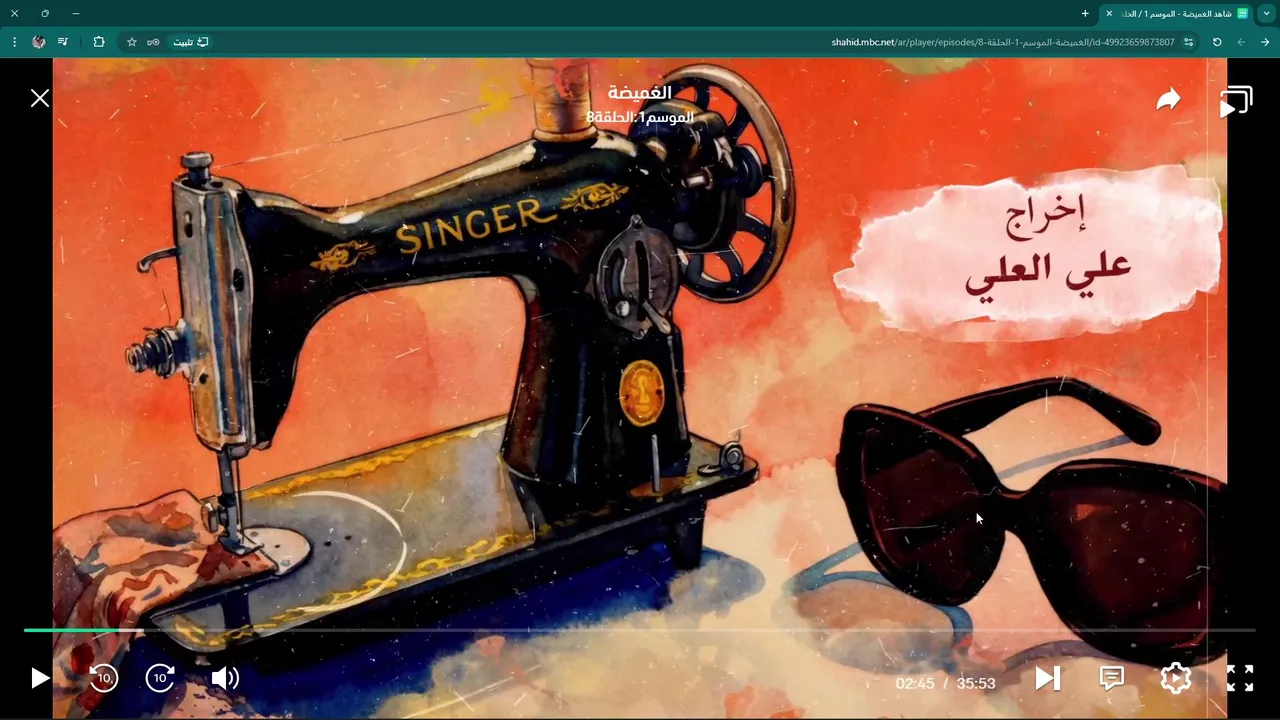Screen dimensions: 1280x720
Task: Share this episode via arrow icon
Action: point(1168,99)
